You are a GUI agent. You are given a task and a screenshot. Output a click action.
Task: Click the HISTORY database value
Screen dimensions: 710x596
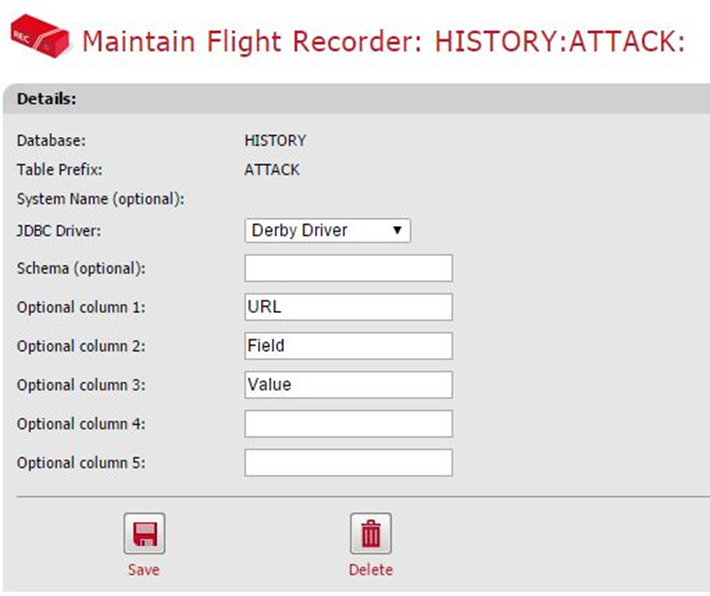pos(275,141)
